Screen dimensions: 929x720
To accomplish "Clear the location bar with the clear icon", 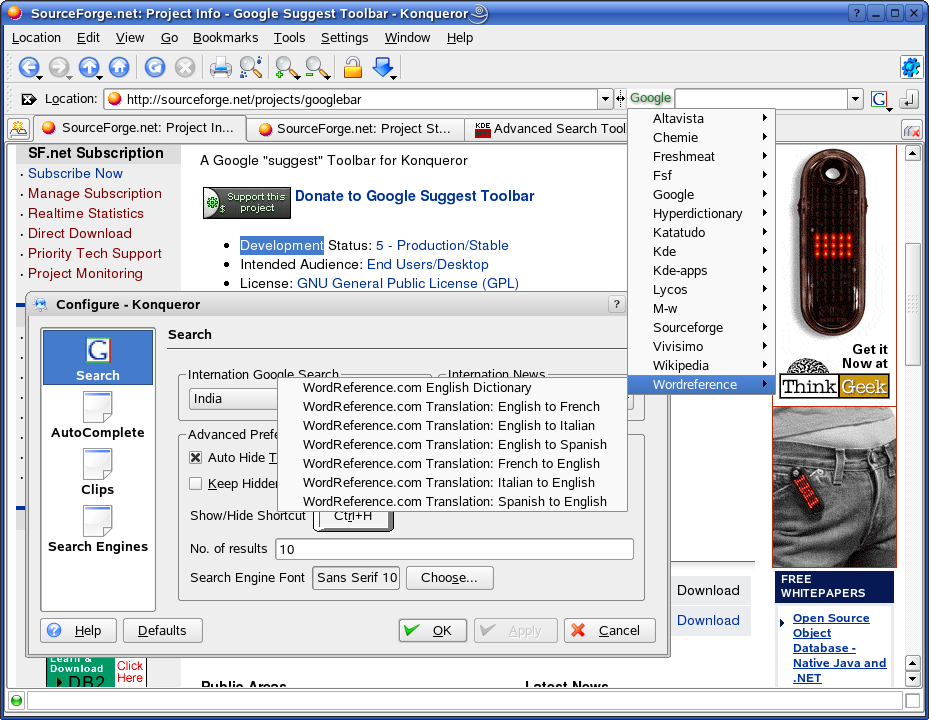I will [28, 99].
